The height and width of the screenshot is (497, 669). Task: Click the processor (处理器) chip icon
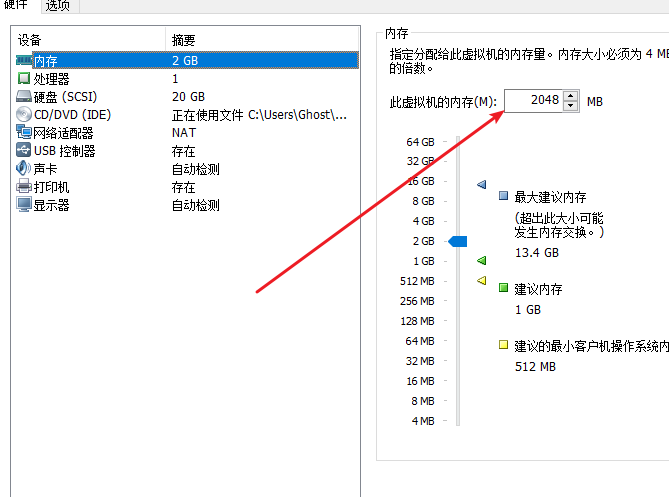pyautogui.click(x=24, y=78)
